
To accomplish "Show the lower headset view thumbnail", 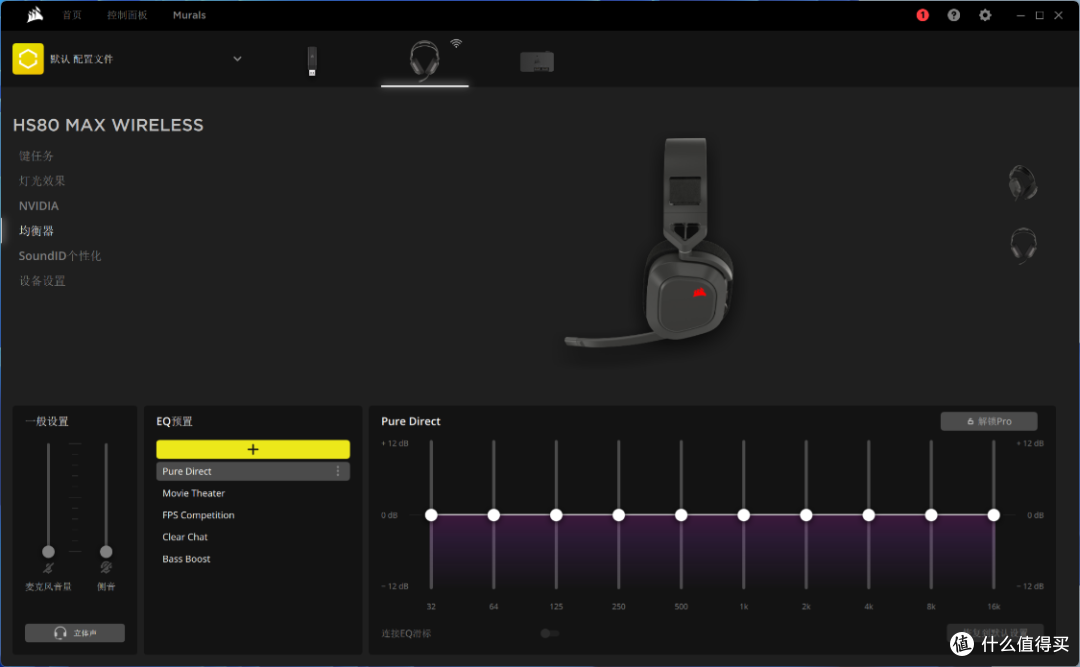I will (x=1023, y=245).
